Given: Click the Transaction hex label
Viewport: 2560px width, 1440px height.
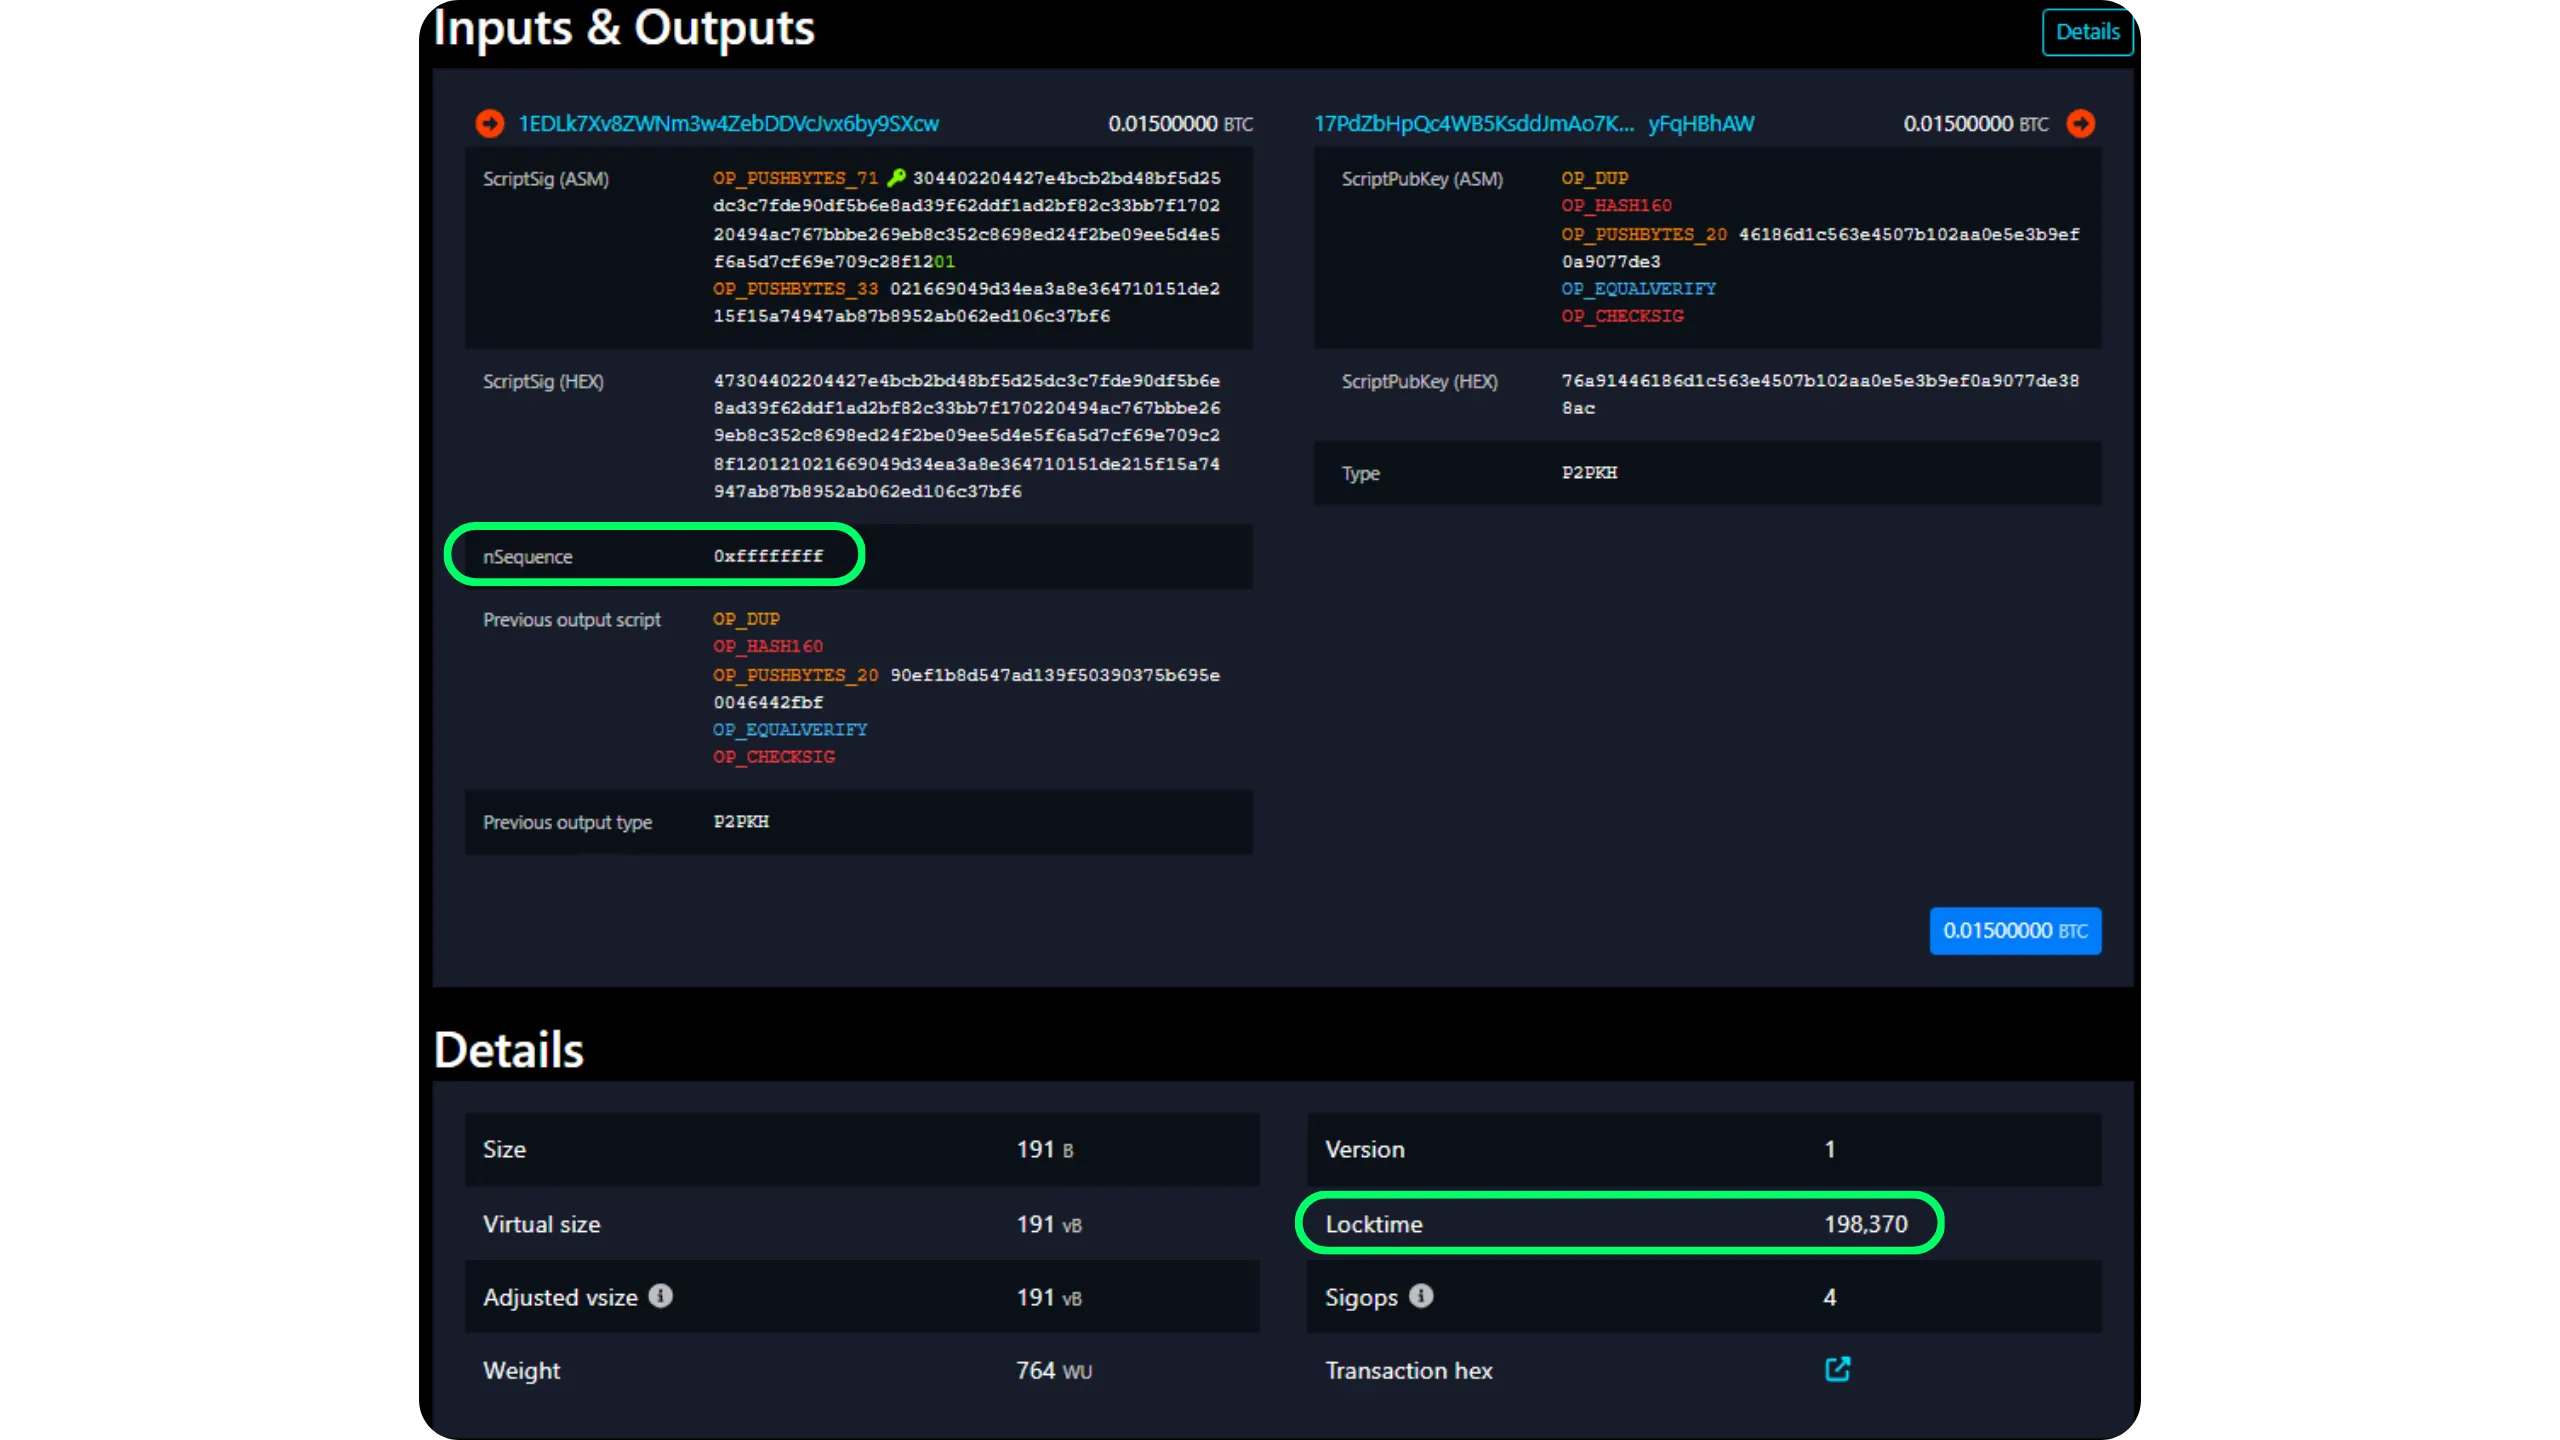Looking at the screenshot, I should pos(1409,1370).
